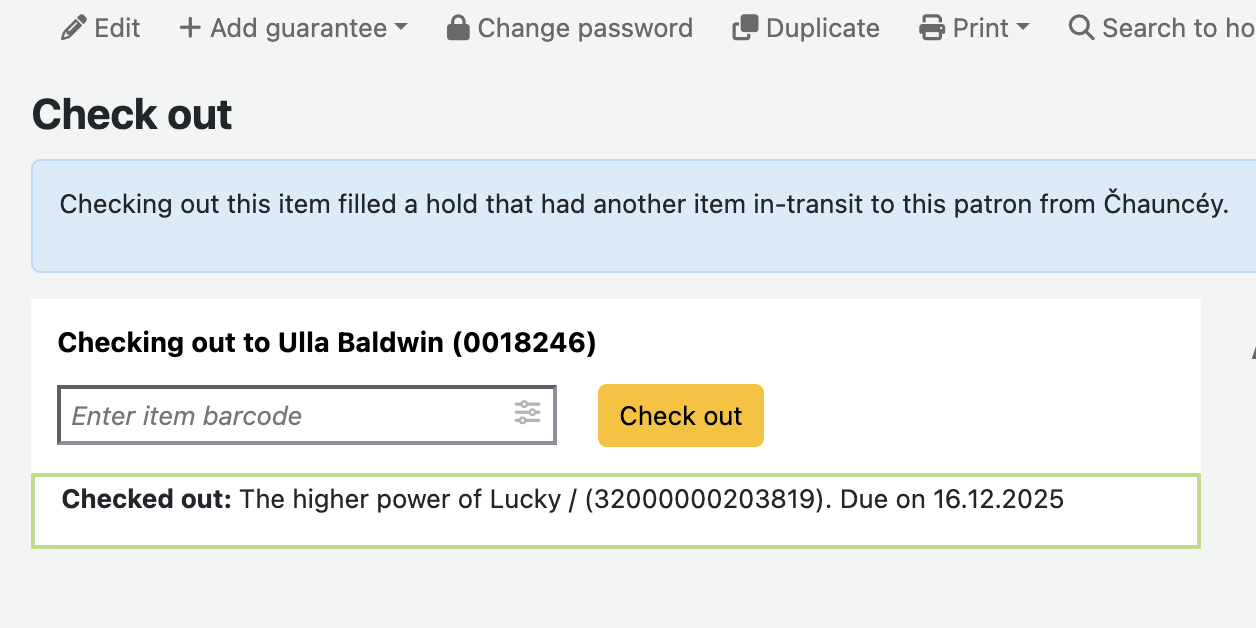Viewport: 1256px width, 628px height.
Task: Click the Duplicate copy icon
Action: pyautogui.click(x=745, y=28)
